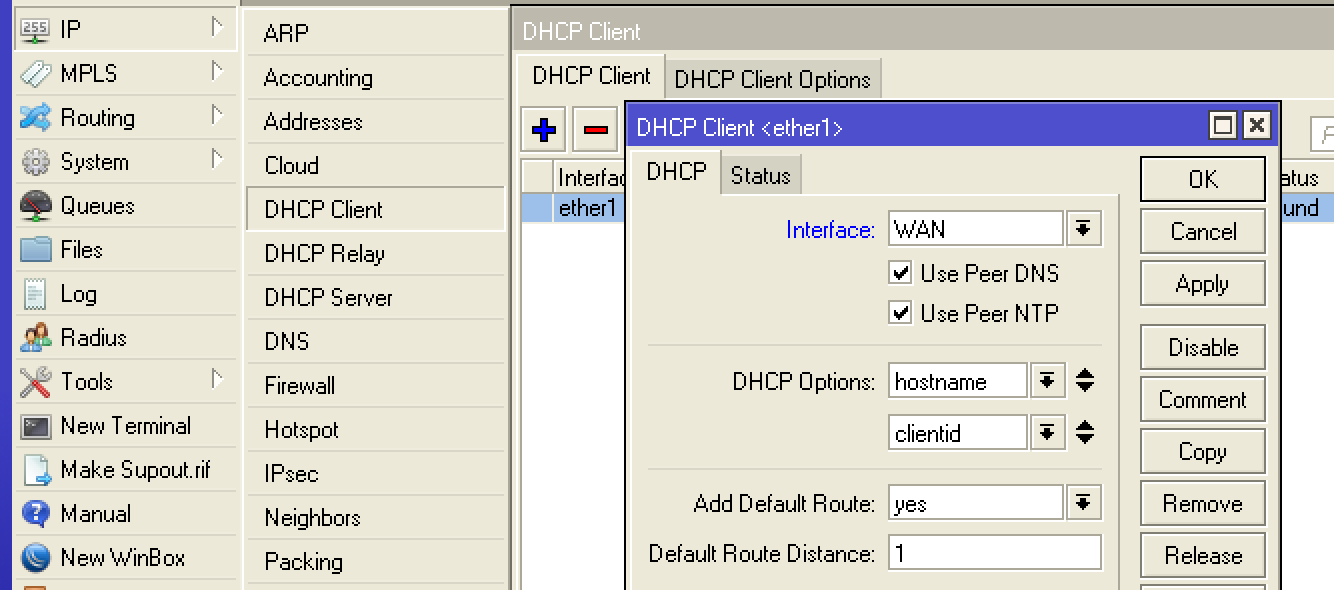Select DHCP Client menu entry

click(x=376, y=209)
